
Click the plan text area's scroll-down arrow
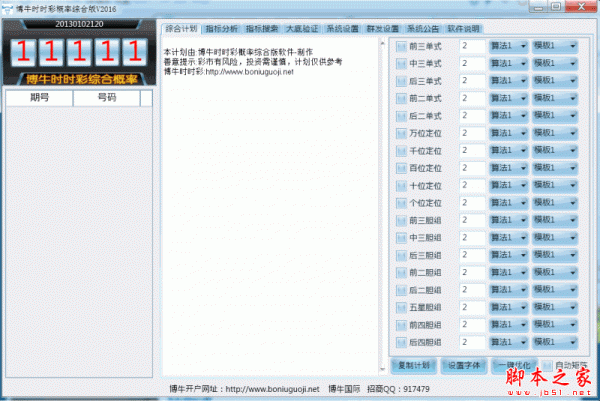pos(382,369)
